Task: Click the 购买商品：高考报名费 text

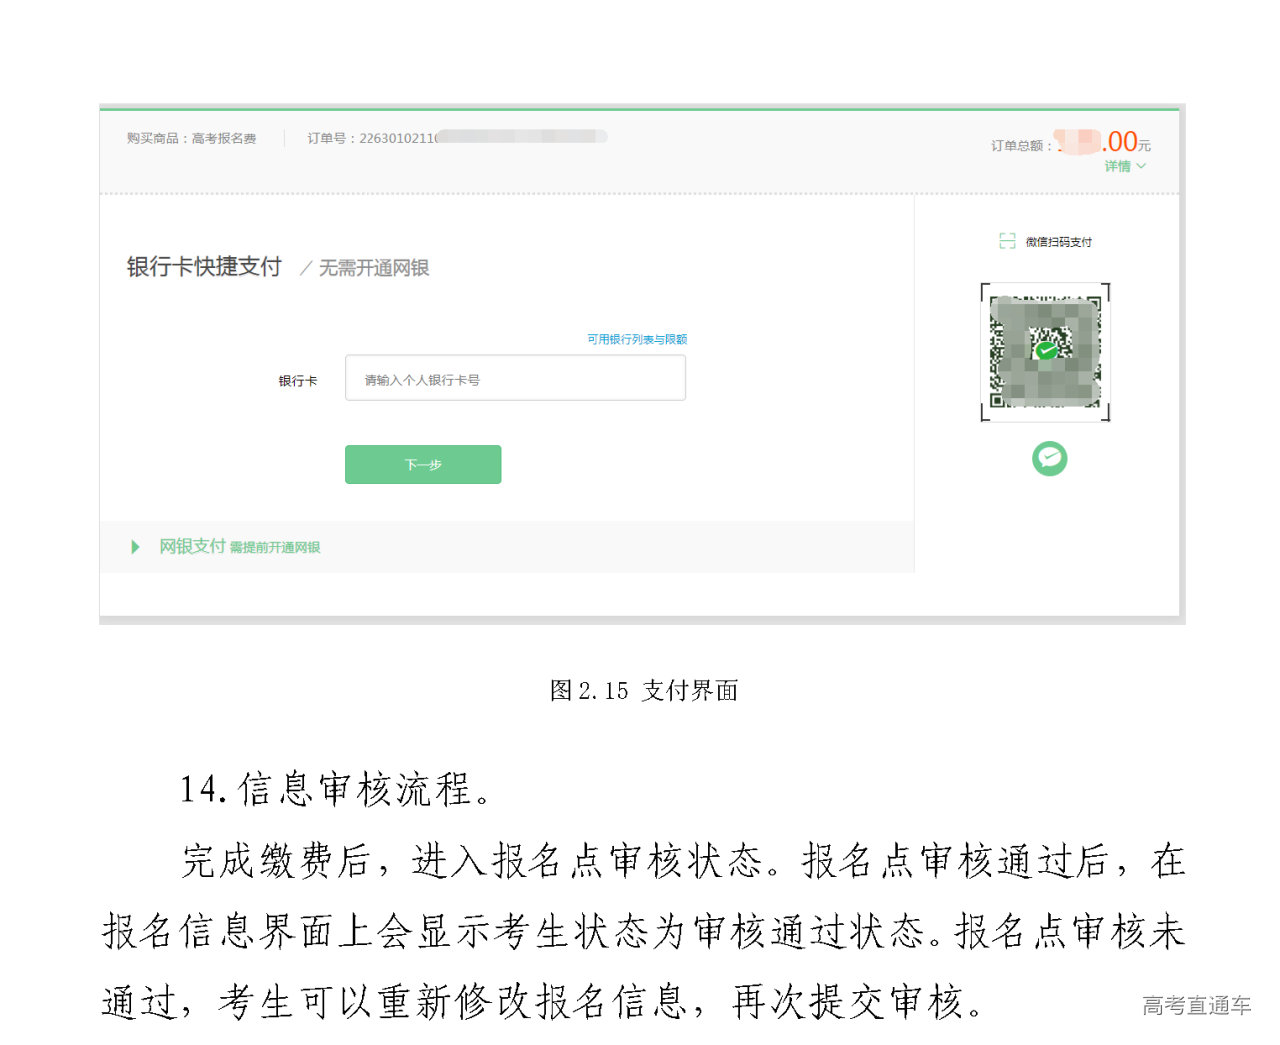Action: pos(191,138)
